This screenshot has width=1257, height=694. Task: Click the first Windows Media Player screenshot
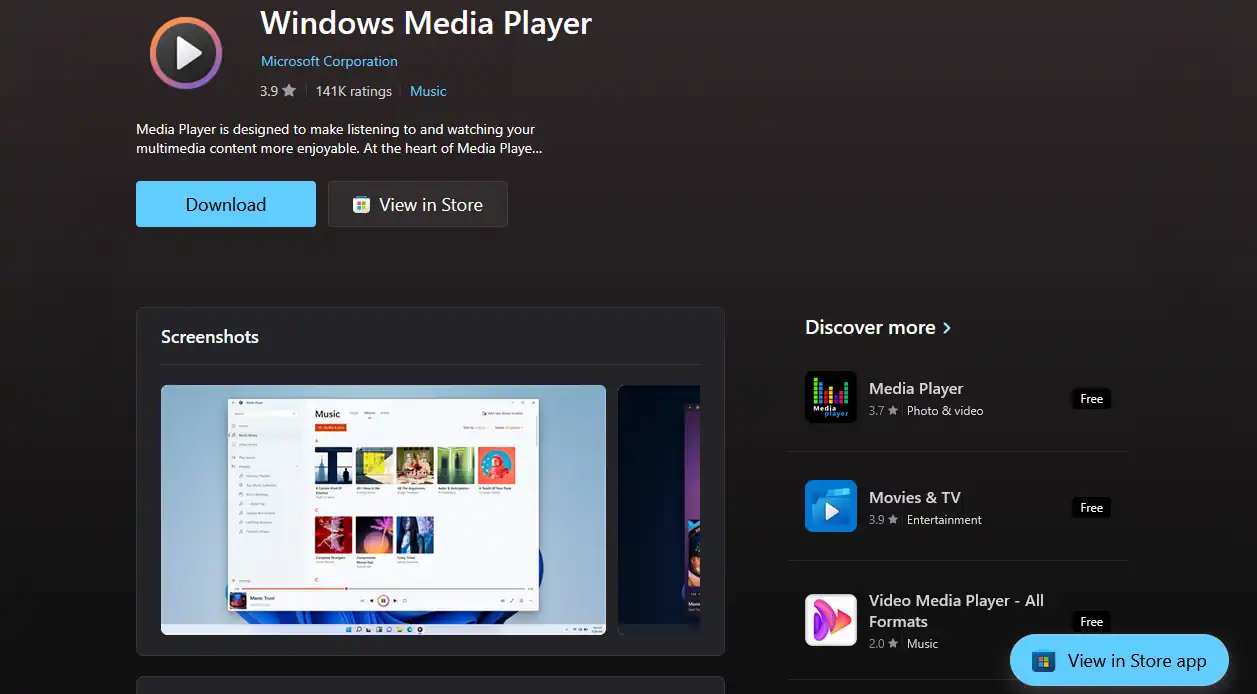[x=383, y=510]
